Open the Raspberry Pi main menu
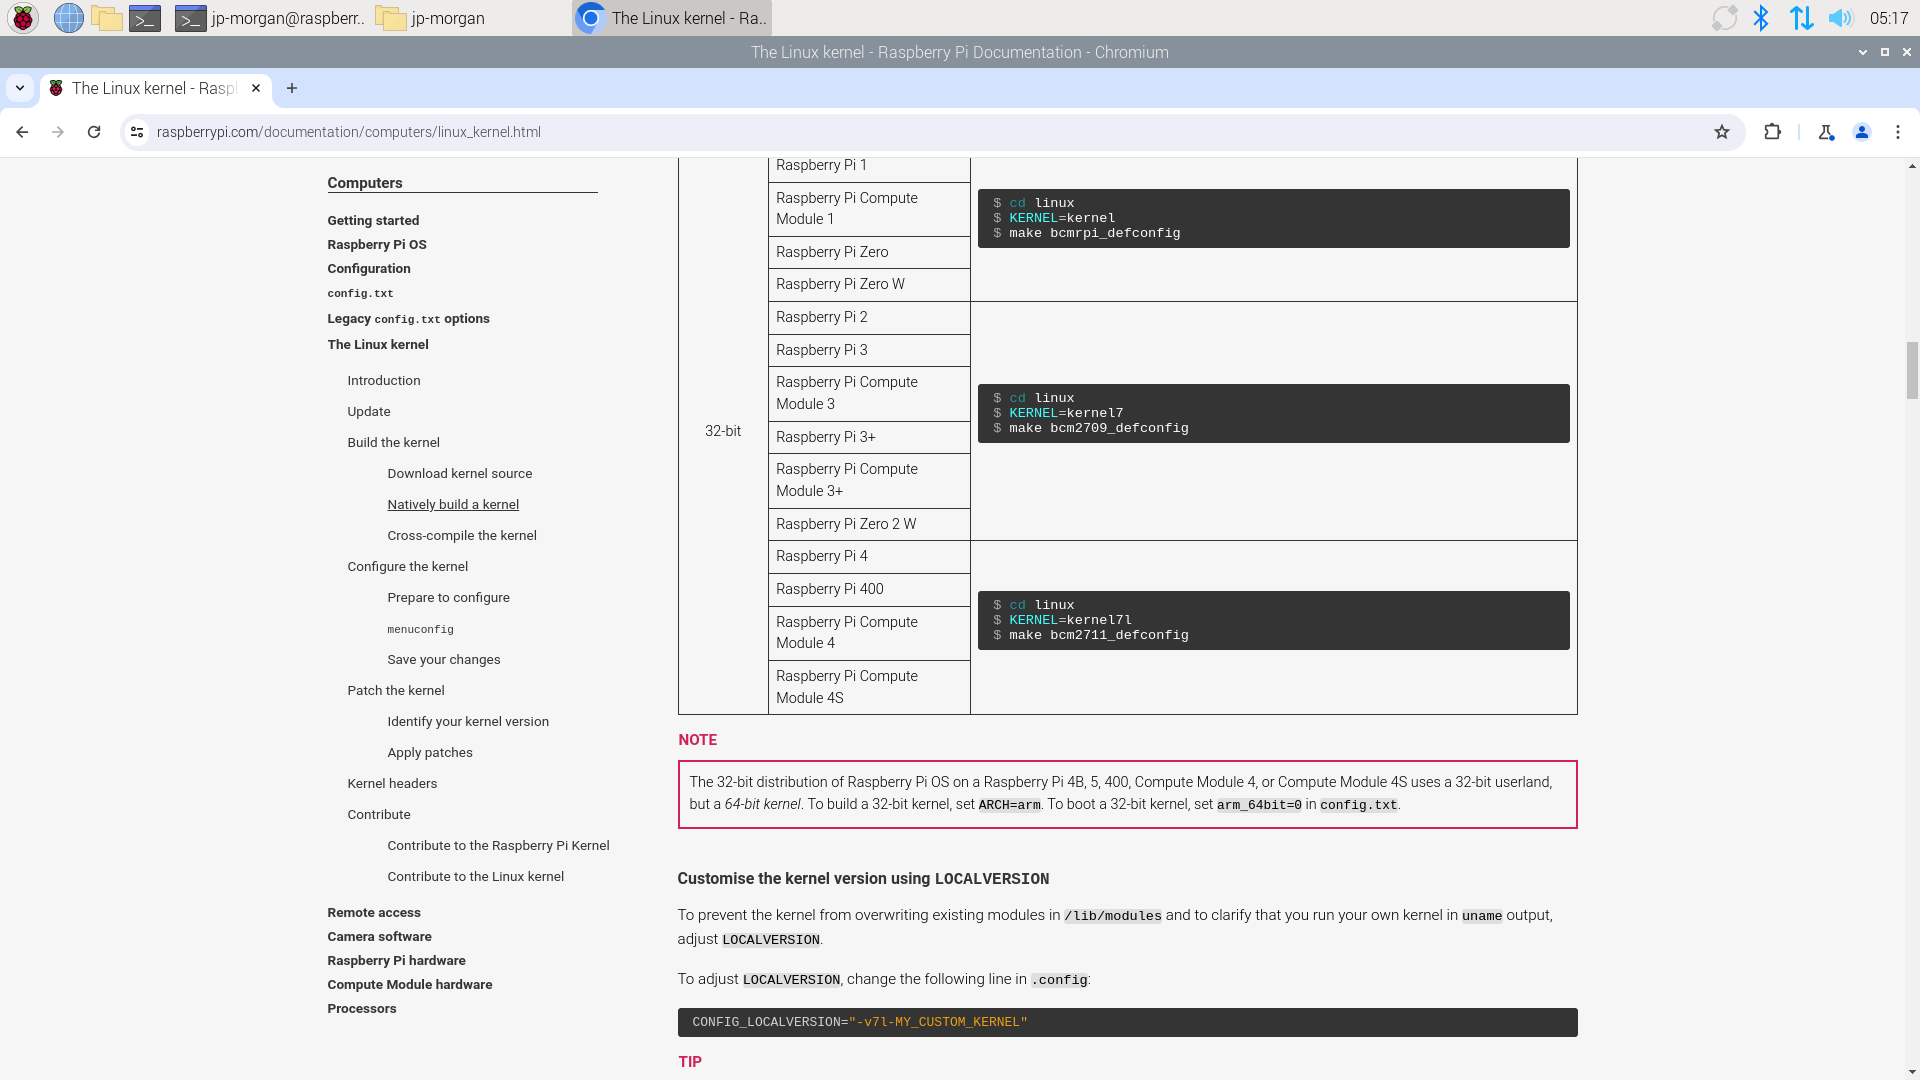The height and width of the screenshot is (1080, 1920). tap(23, 18)
